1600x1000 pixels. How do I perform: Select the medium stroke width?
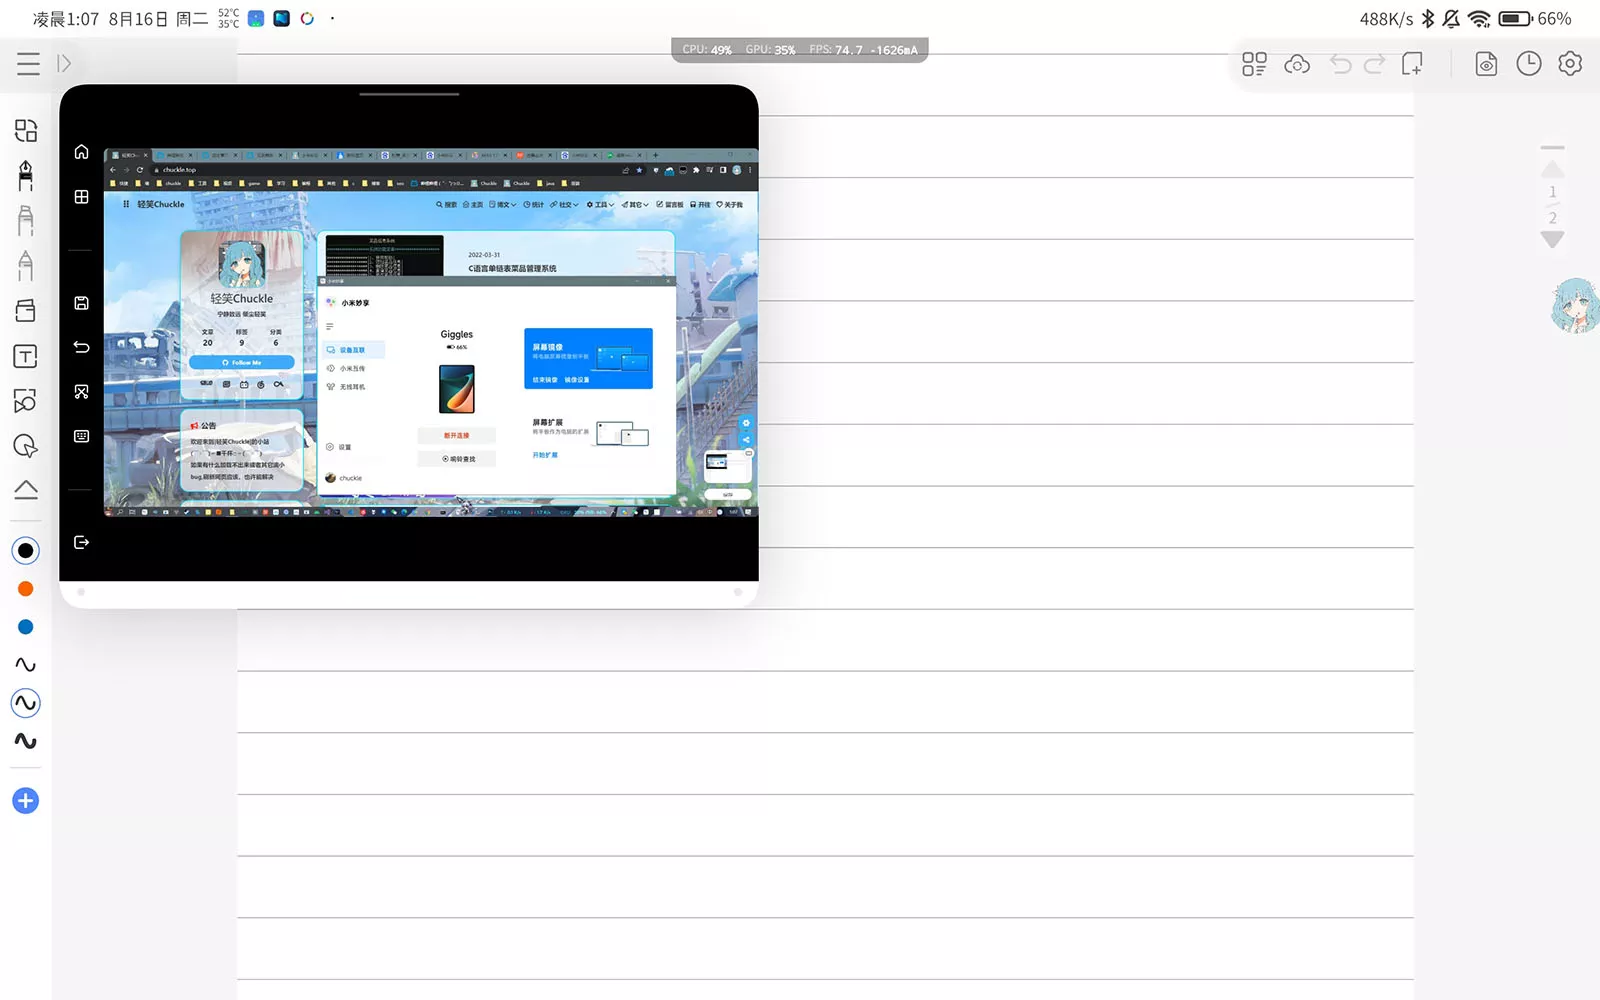[26, 703]
